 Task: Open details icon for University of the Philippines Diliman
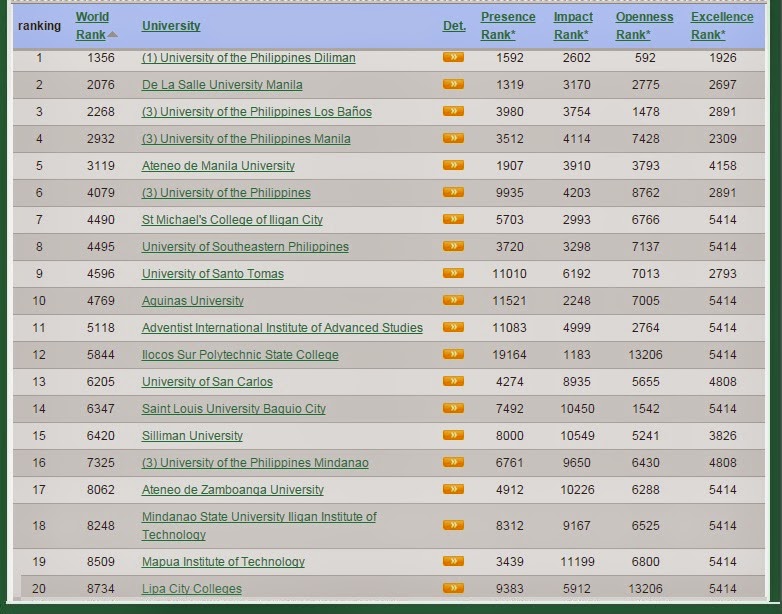[x=453, y=57]
